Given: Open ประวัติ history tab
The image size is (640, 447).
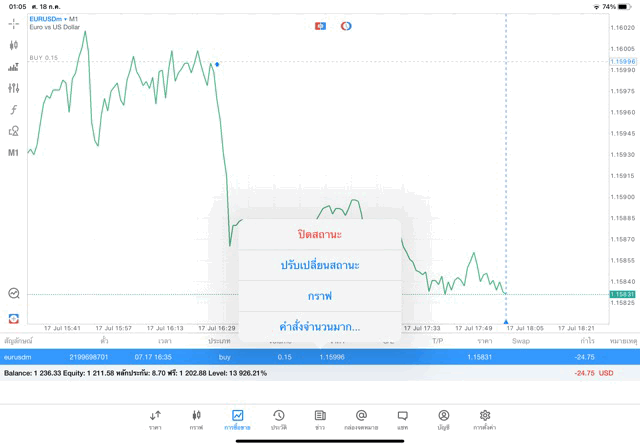Looking at the screenshot, I should [279, 419].
